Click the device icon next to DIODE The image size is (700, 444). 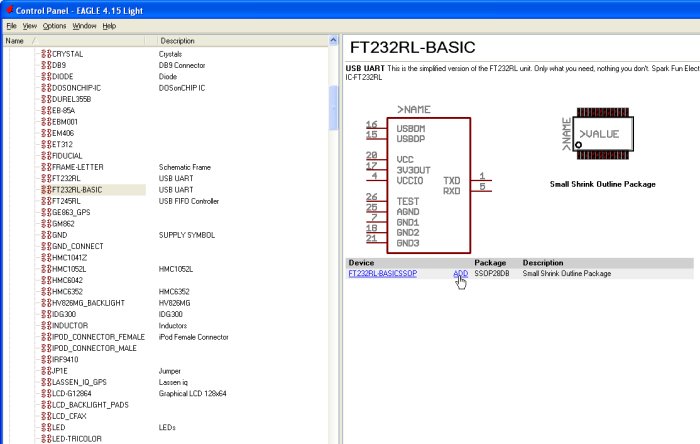tap(46, 76)
